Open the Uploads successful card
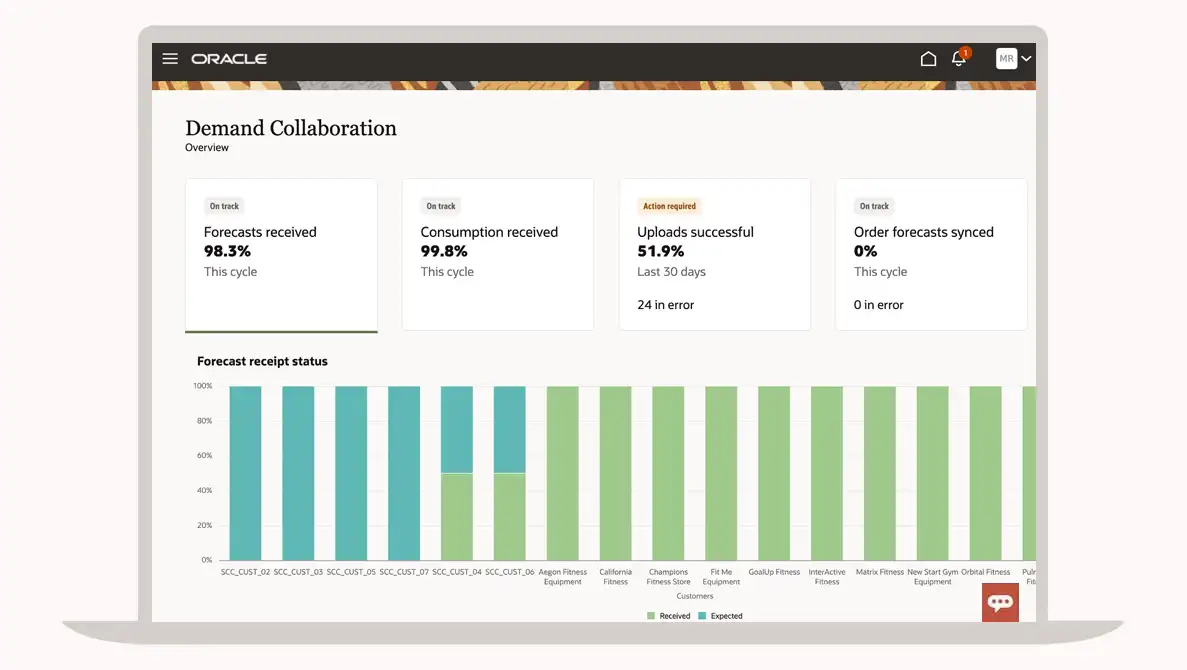Screen dimensions: 1187x670 click(715, 254)
